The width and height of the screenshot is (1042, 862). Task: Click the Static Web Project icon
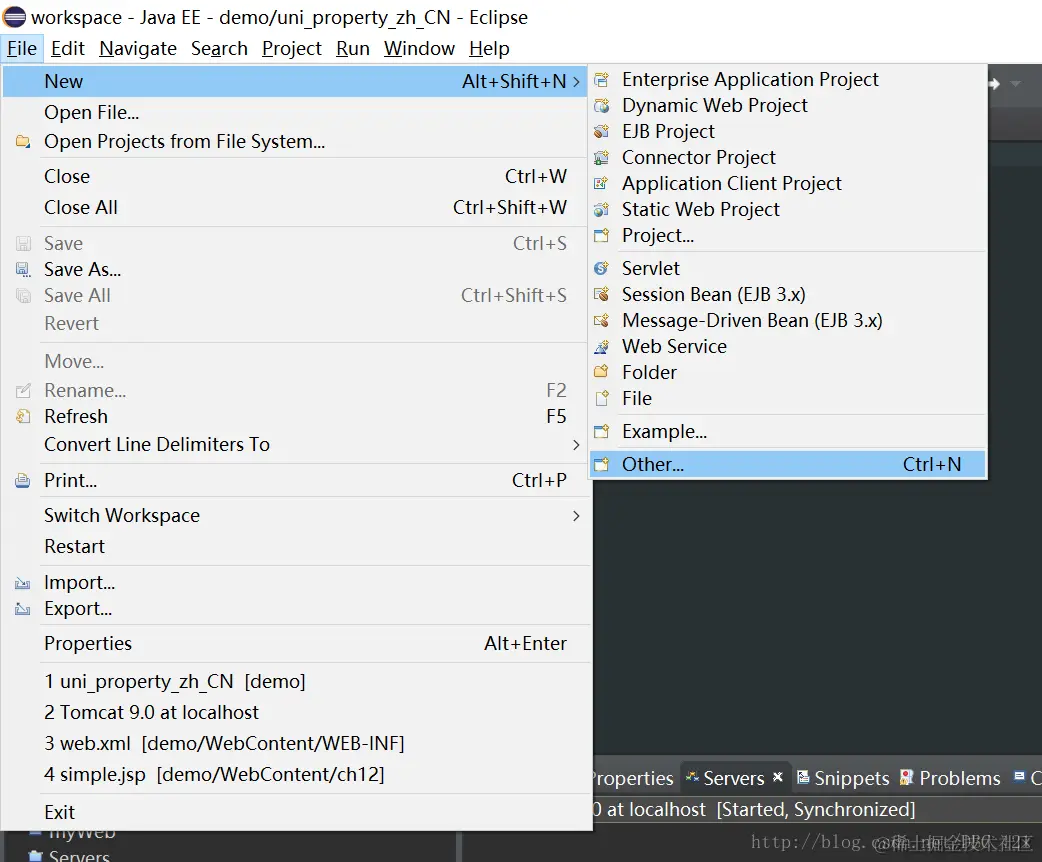601,210
